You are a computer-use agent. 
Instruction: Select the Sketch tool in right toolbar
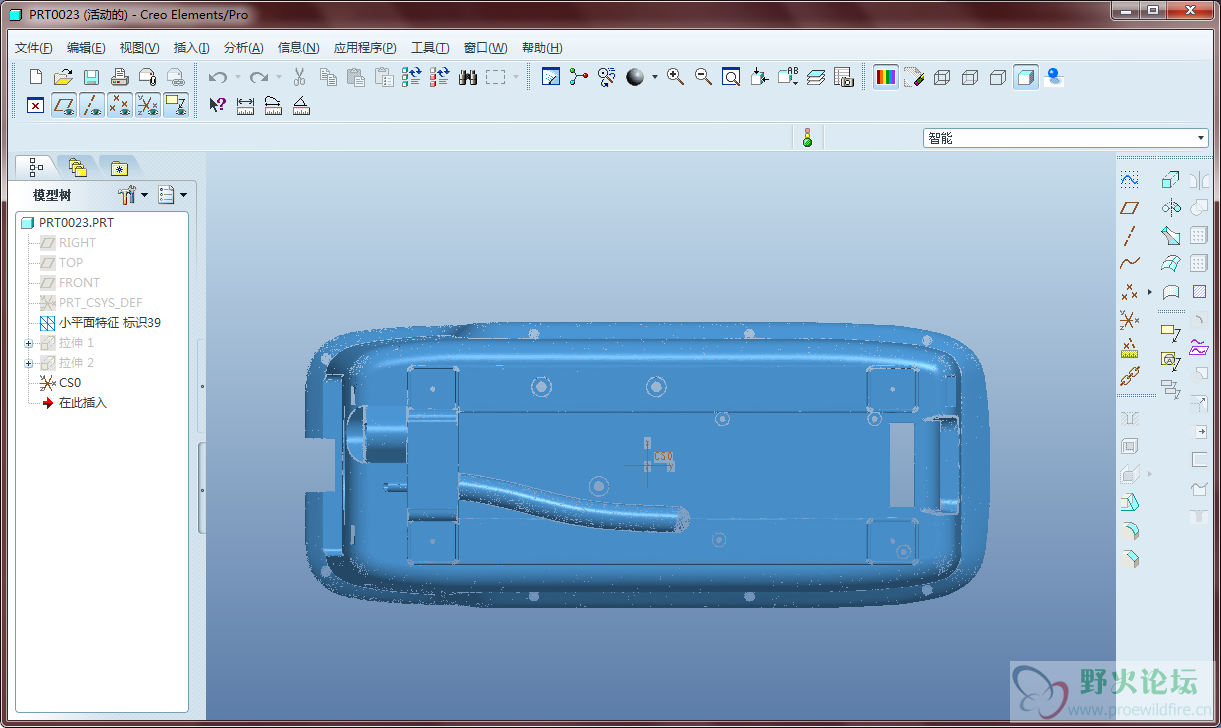click(x=1129, y=180)
